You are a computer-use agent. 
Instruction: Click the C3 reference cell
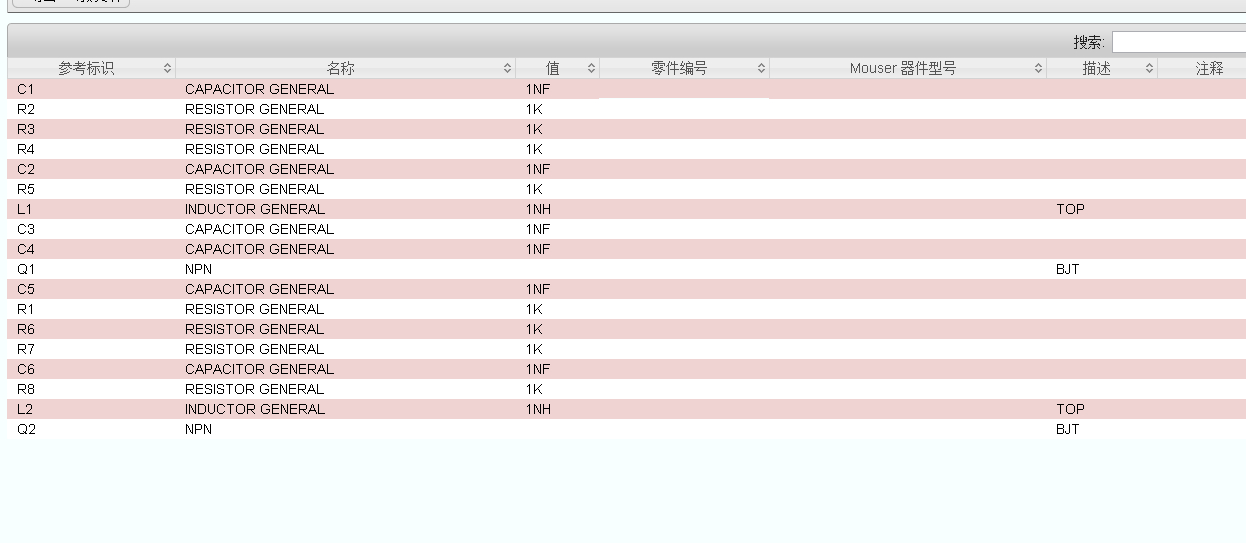coord(26,229)
